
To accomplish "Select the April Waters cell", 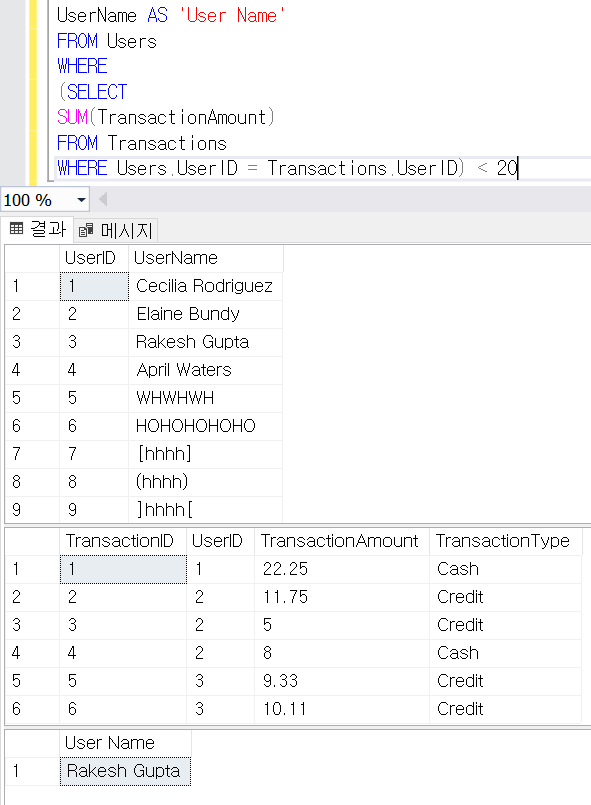I will coord(205,370).
